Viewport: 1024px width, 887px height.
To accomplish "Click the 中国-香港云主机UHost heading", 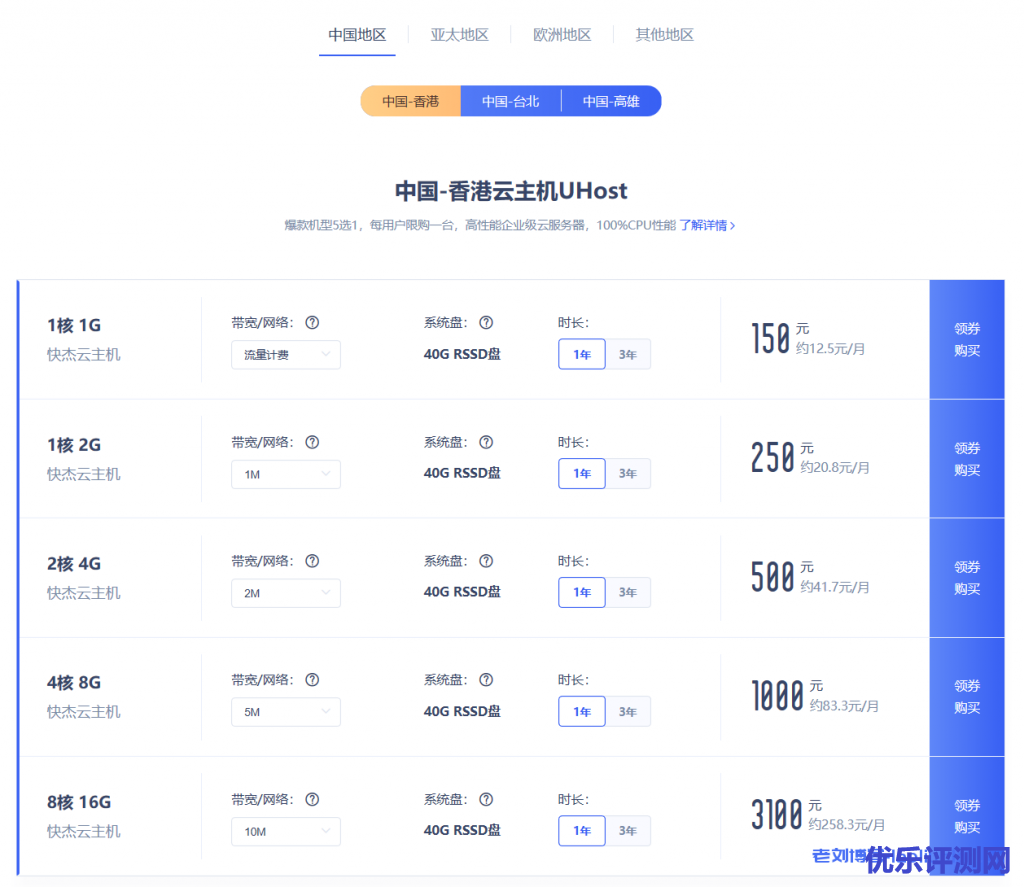I will tap(511, 191).
